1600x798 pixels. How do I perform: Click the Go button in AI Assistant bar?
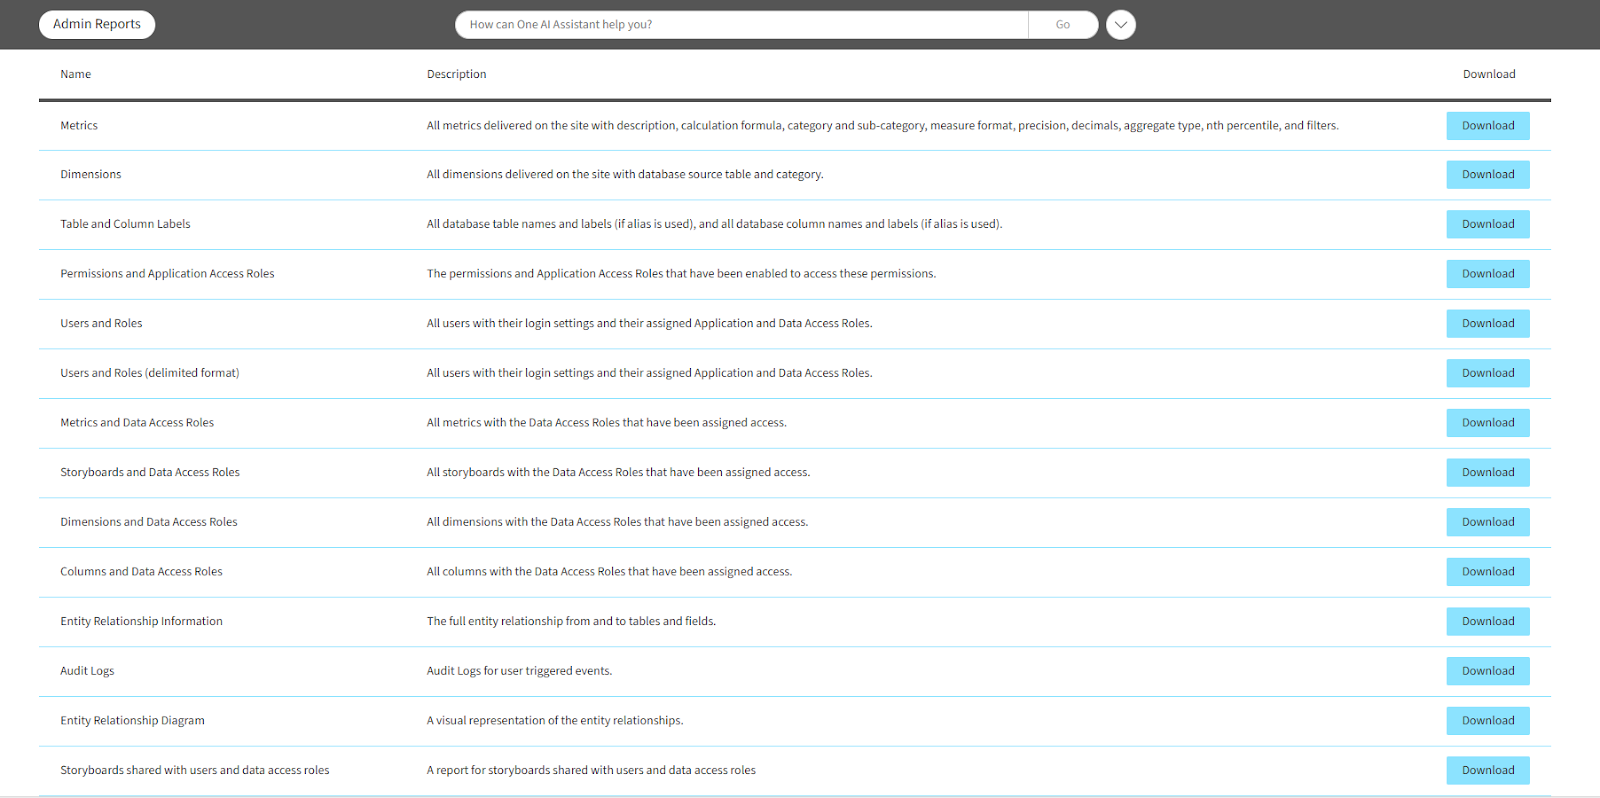point(1062,25)
